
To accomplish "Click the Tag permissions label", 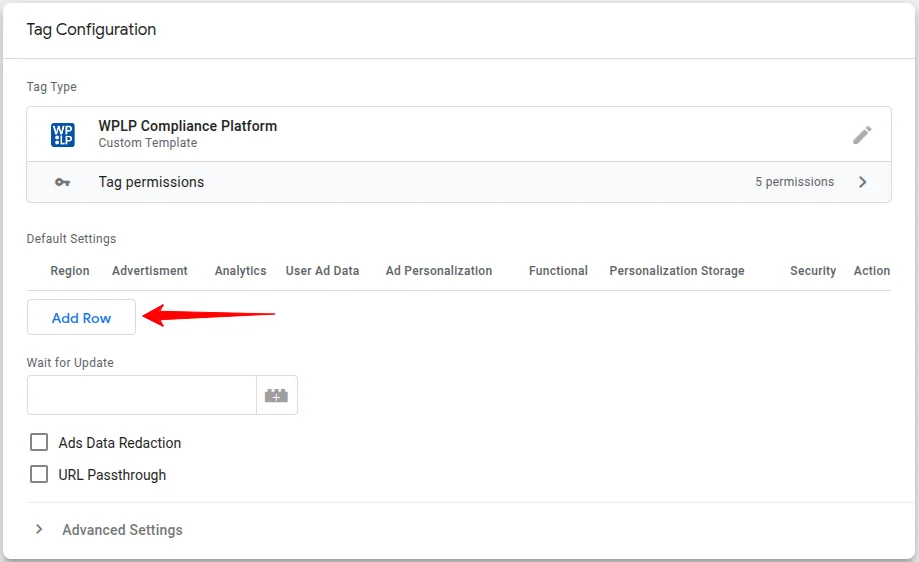I will (151, 182).
